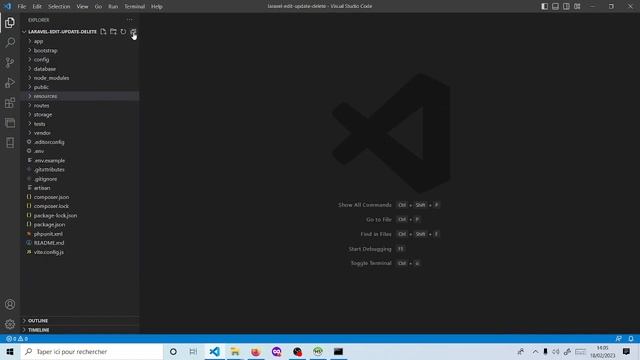This screenshot has height=360, width=640.
Task: Open File Explorer from taskbar
Action: click(235, 351)
